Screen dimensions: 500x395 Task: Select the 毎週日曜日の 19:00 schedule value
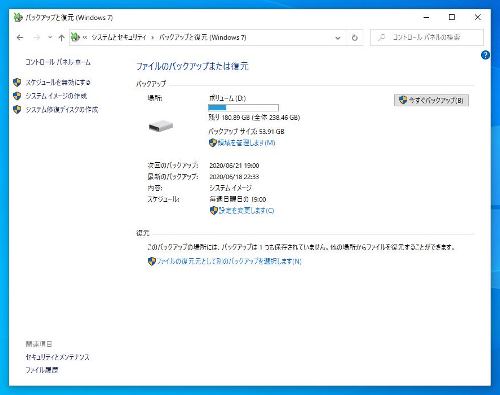(x=238, y=199)
